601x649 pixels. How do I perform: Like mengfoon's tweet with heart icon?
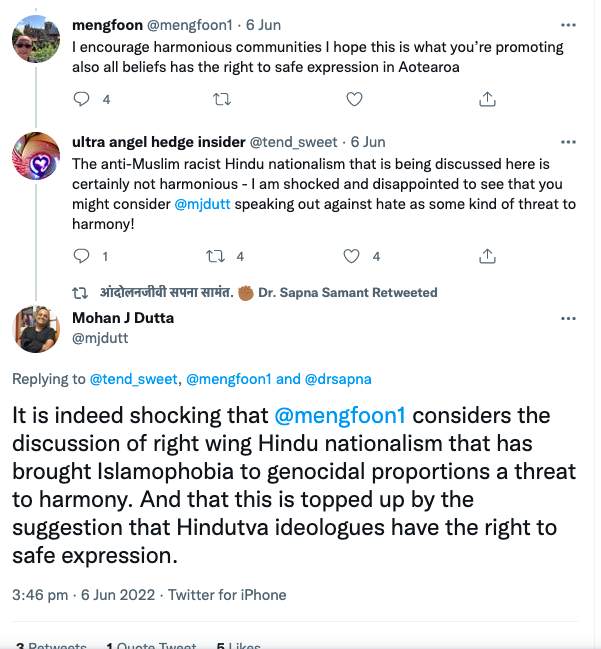click(x=353, y=98)
